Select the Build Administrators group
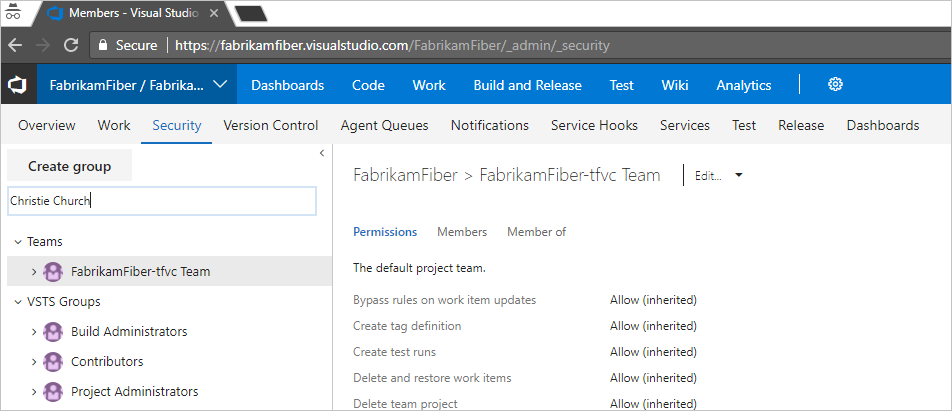This screenshot has height=411, width=952. (129, 331)
